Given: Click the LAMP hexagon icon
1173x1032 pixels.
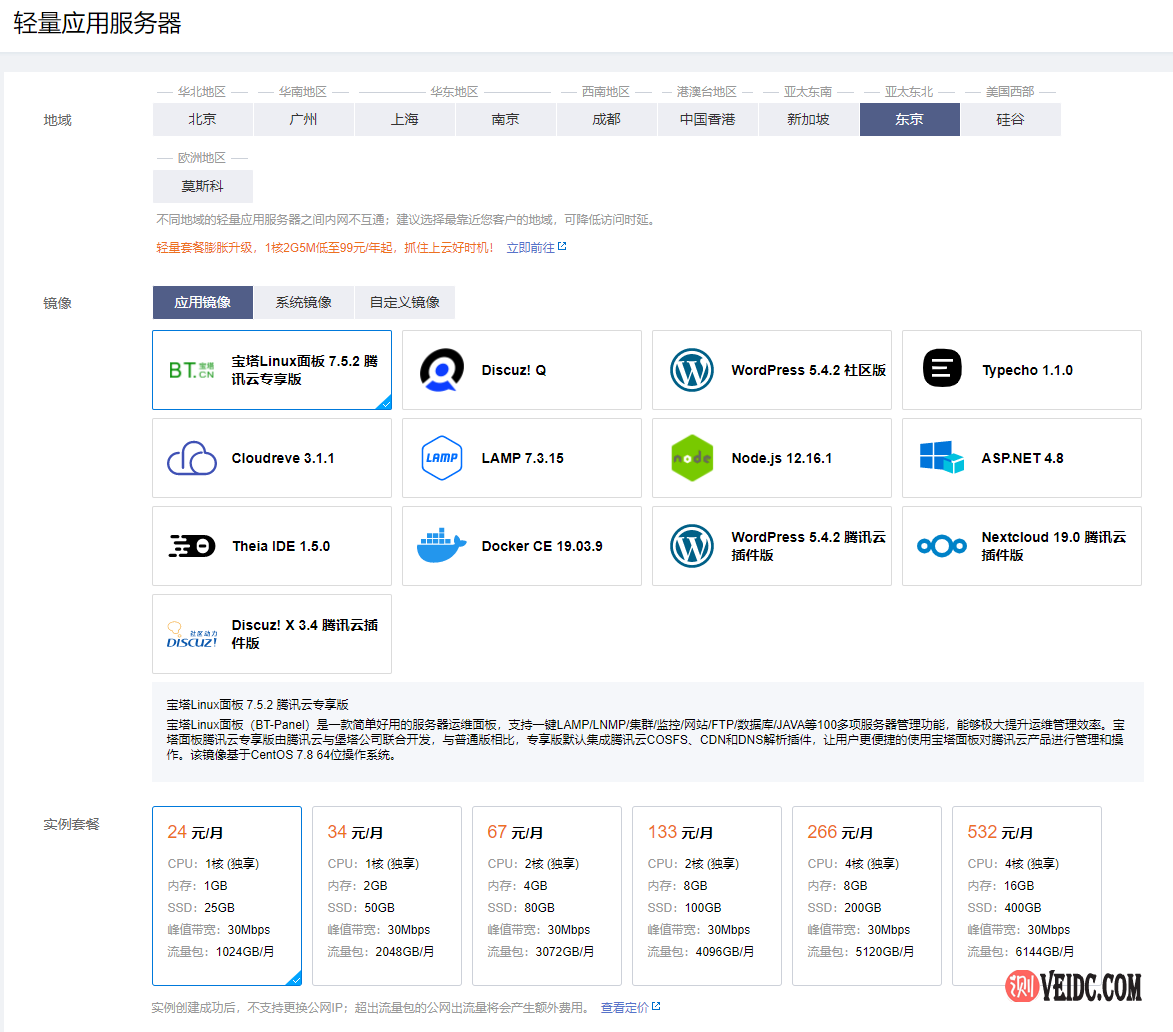Looking at the screenshot, I should tap(441, 458).
